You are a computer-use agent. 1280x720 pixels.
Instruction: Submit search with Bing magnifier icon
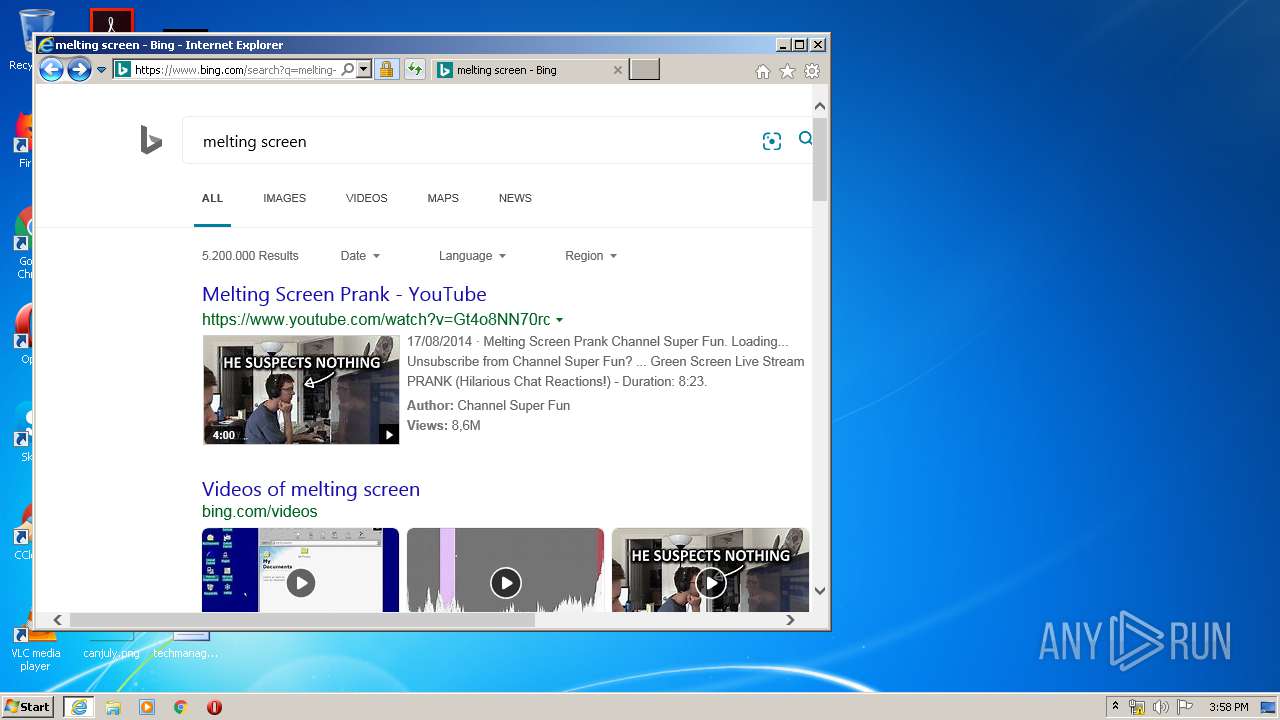point(805,139)
